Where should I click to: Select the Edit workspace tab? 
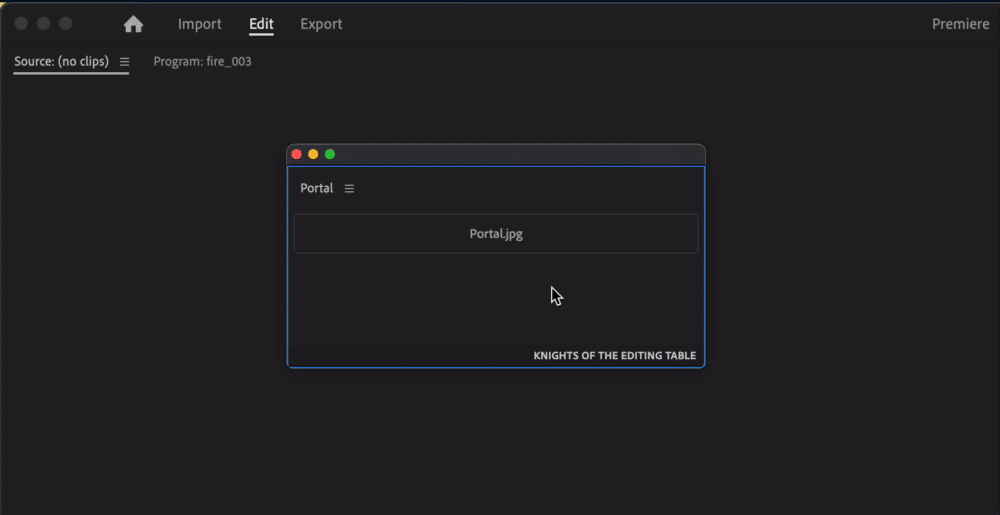(x=261, y=24)
